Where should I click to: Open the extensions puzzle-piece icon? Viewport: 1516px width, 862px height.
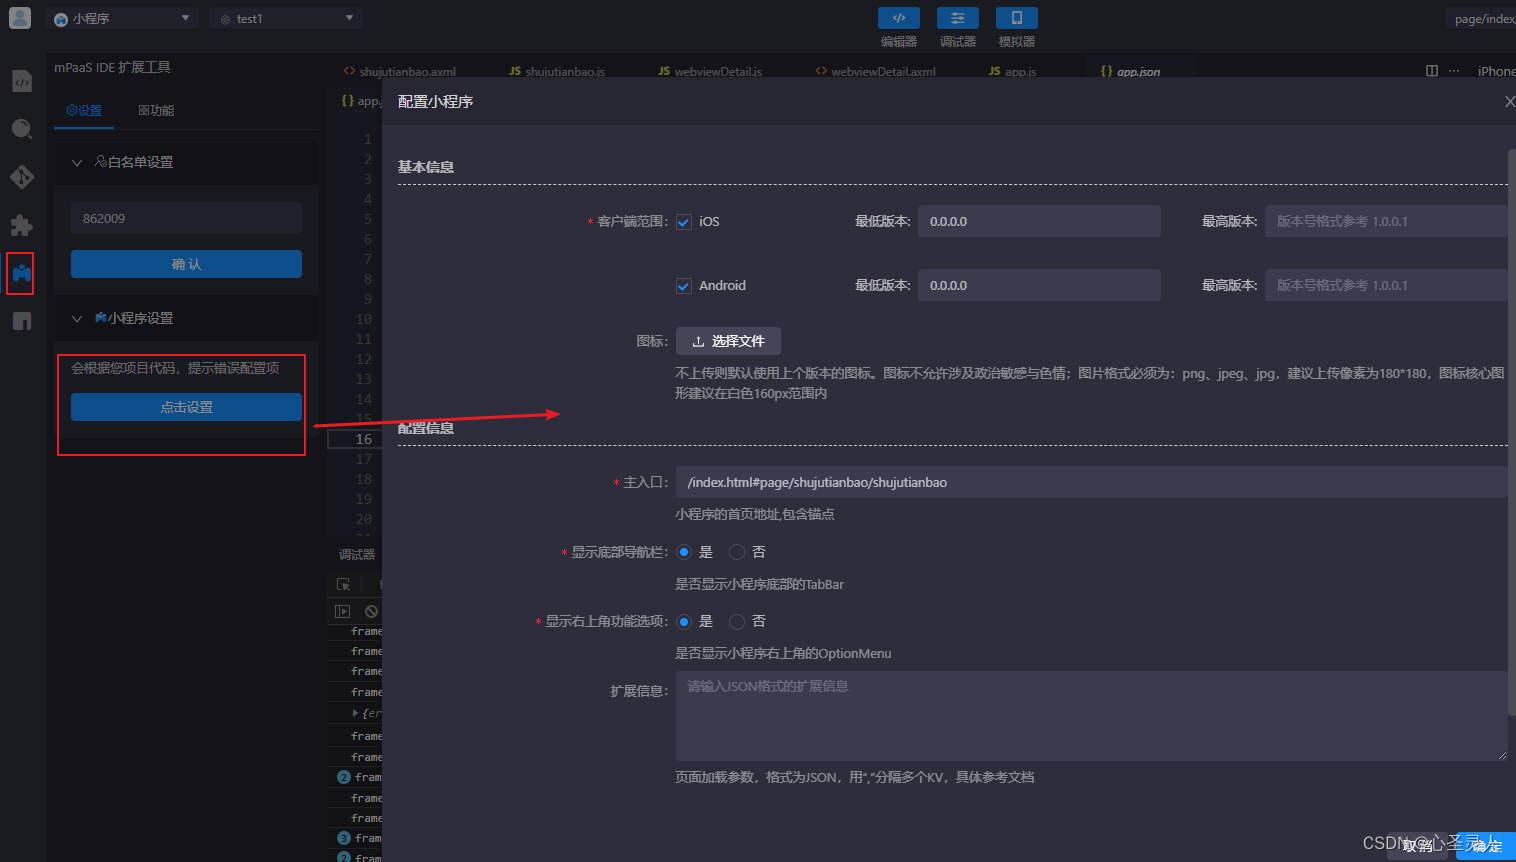pyautogui.click(x=22, y=225)
